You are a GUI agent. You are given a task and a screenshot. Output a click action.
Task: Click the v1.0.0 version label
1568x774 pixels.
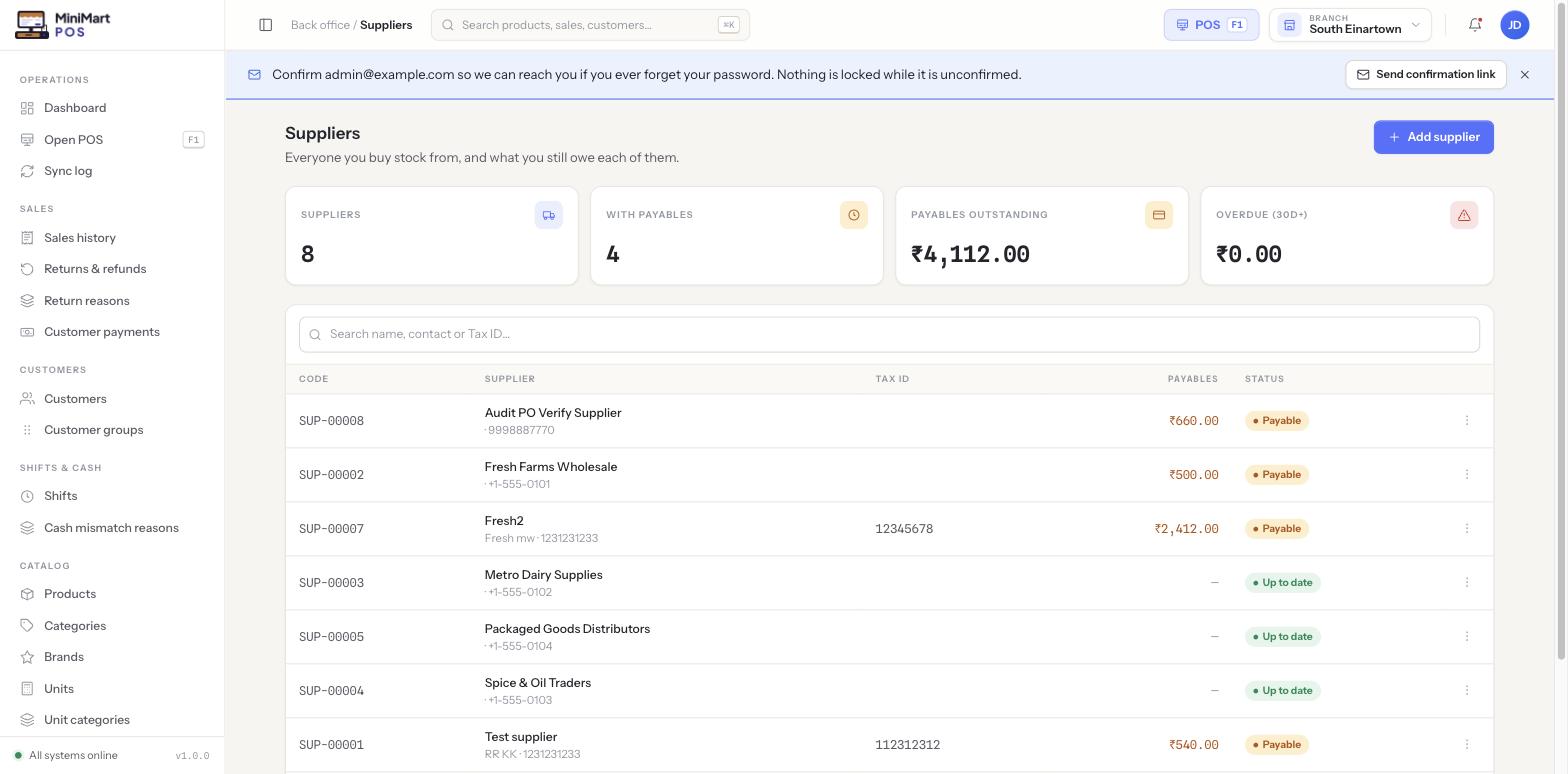[192, 756]
